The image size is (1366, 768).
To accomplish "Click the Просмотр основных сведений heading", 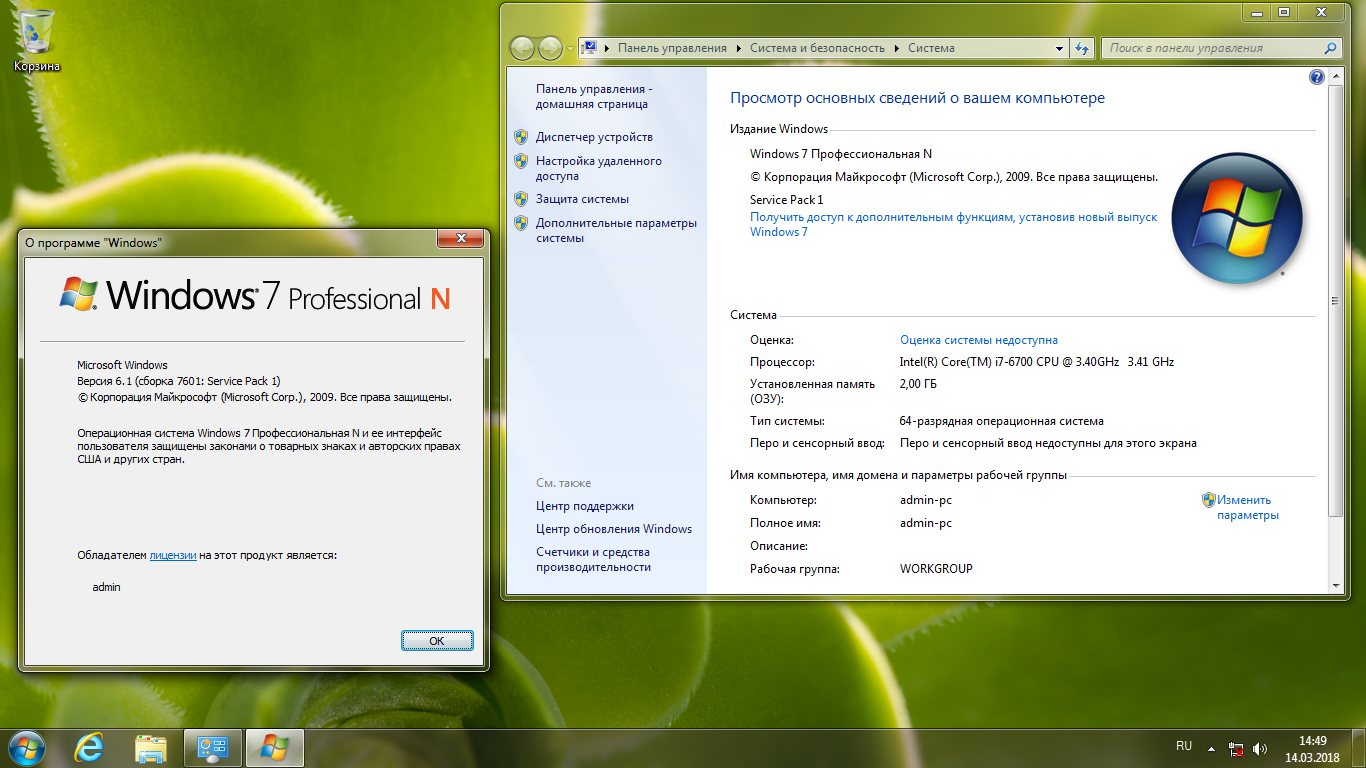I will click(x=917, y=98).
